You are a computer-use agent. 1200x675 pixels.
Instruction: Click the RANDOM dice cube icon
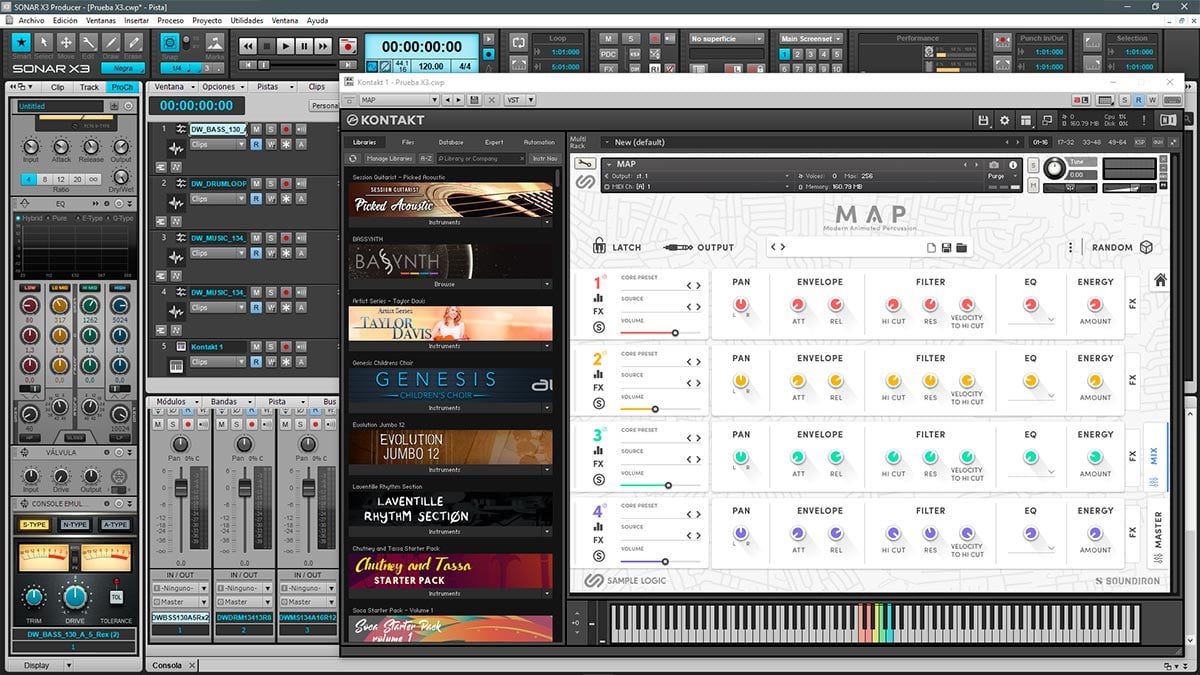tap(1147, 247)
